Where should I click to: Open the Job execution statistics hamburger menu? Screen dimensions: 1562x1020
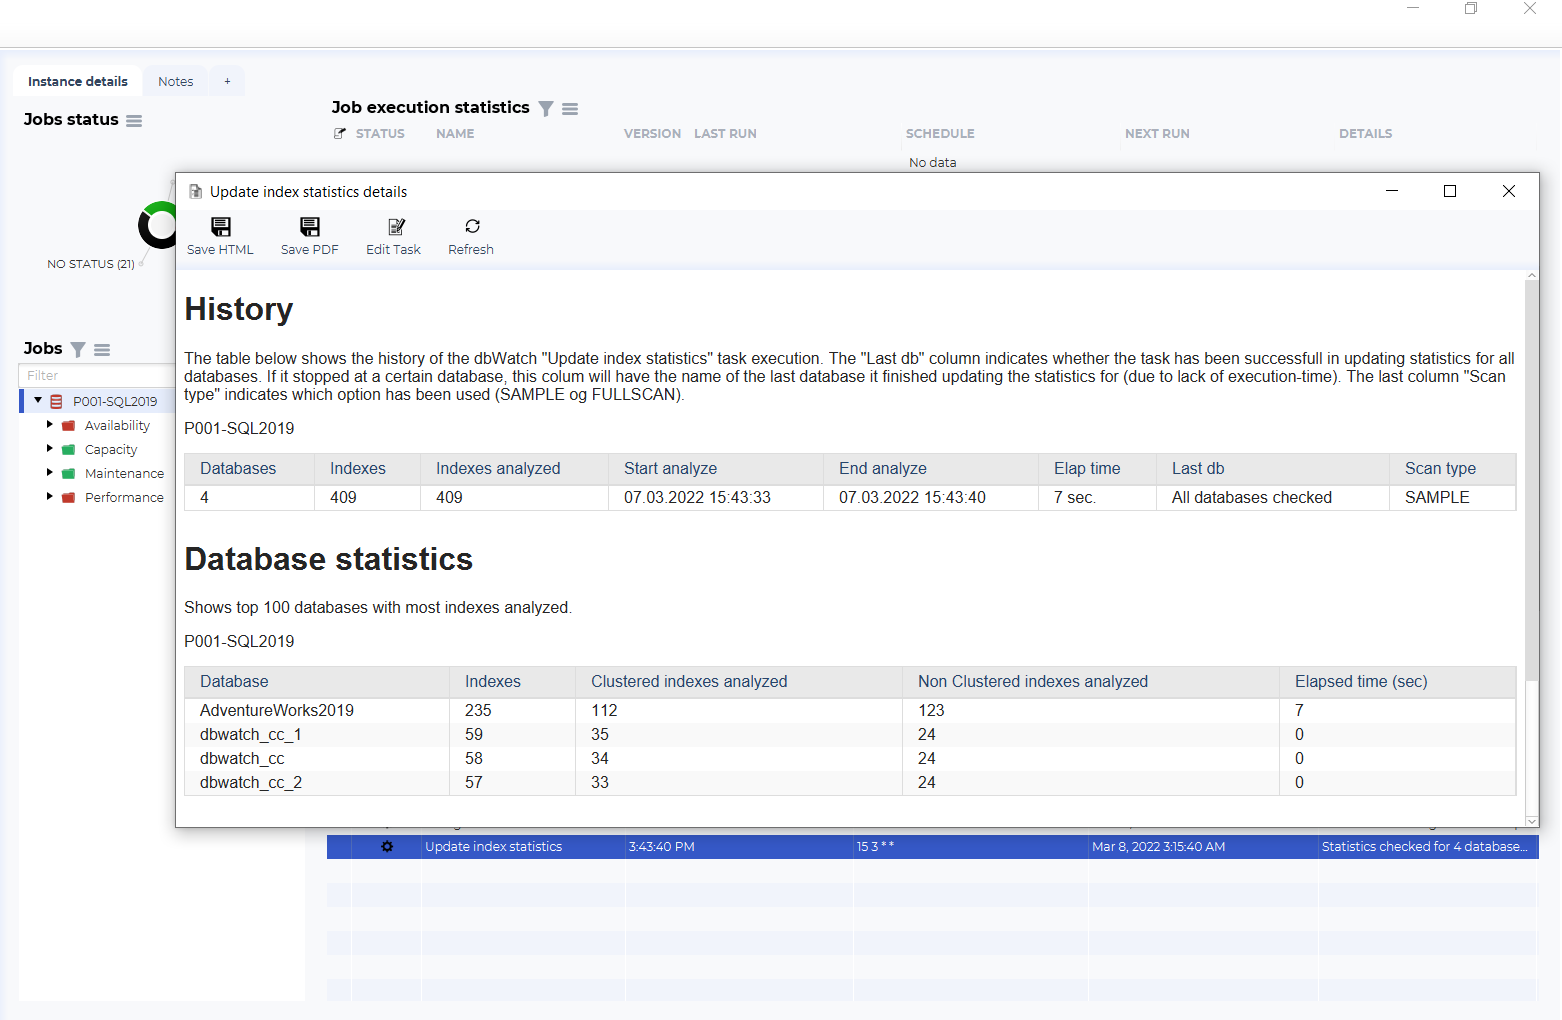point(570,108)
